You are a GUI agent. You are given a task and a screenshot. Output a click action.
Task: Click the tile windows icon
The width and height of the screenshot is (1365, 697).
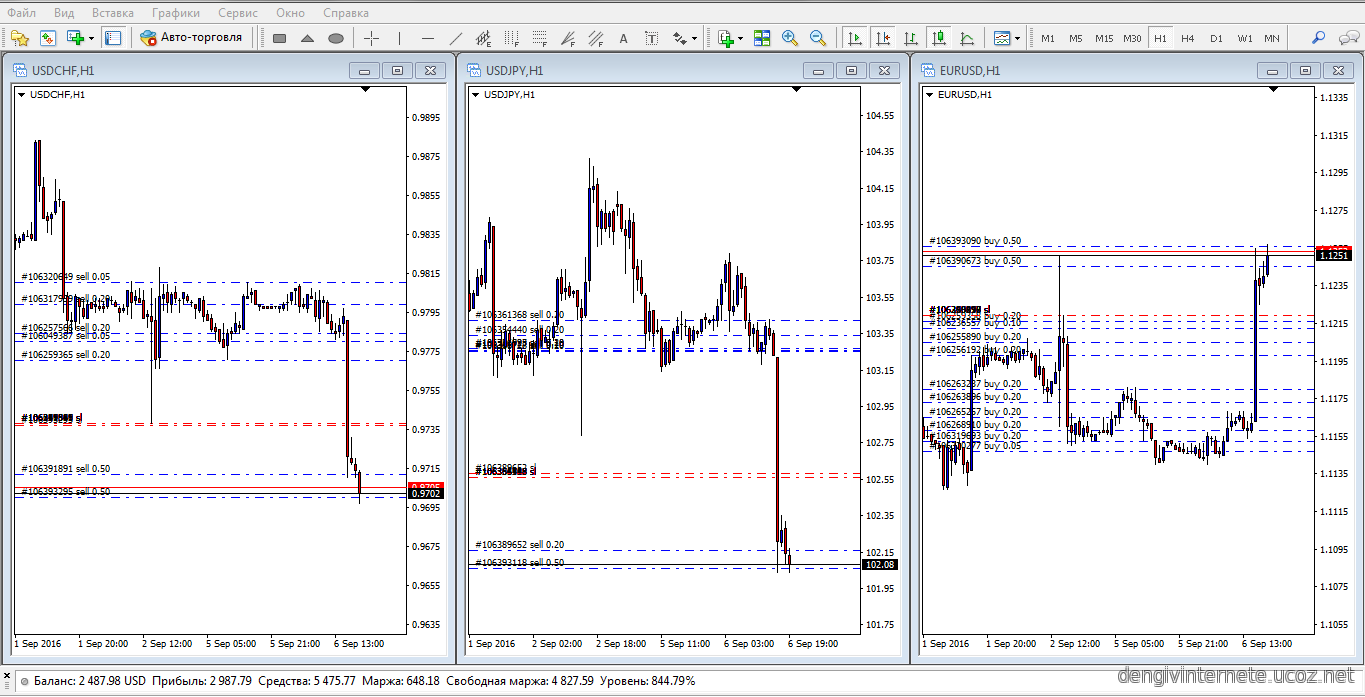tap(762, 38)
